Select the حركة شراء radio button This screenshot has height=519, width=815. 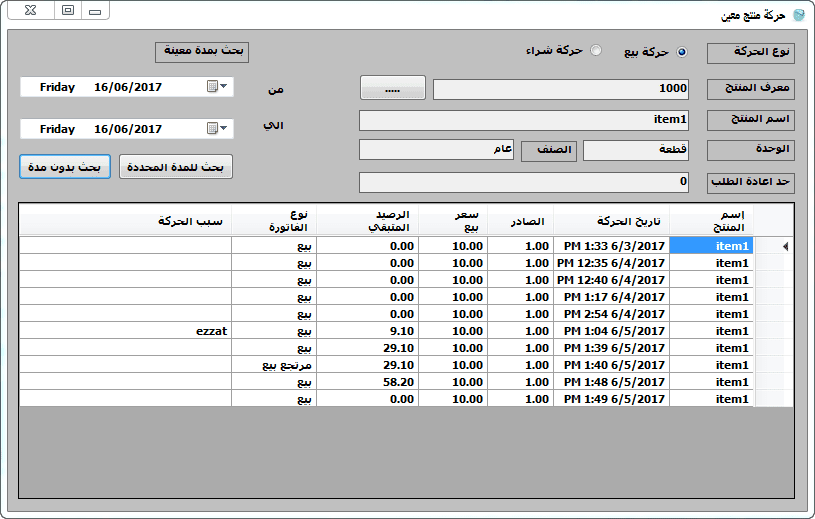tap(596, 51)
